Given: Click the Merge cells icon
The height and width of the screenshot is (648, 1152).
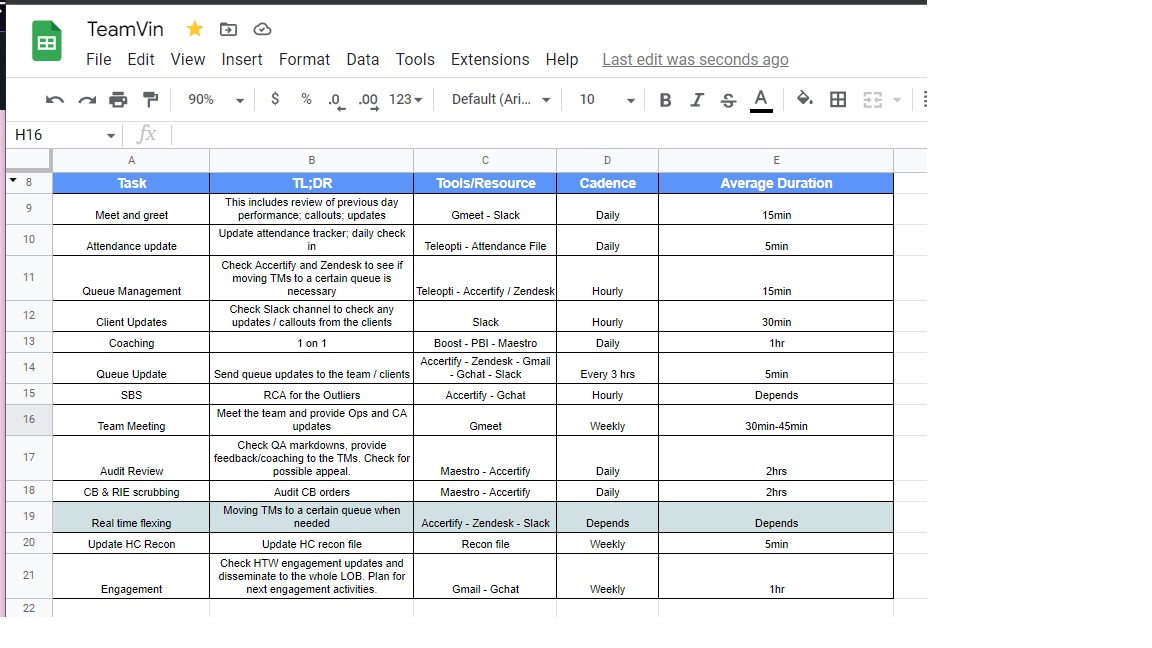Looking at the screenshot, I should [x=872, y=99].
